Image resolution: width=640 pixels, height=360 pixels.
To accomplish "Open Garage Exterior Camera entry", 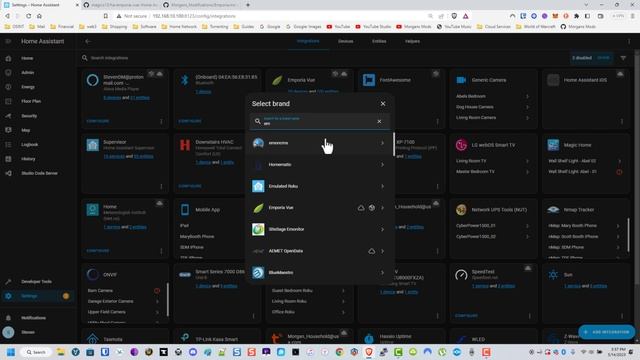I will coord(124,301).
